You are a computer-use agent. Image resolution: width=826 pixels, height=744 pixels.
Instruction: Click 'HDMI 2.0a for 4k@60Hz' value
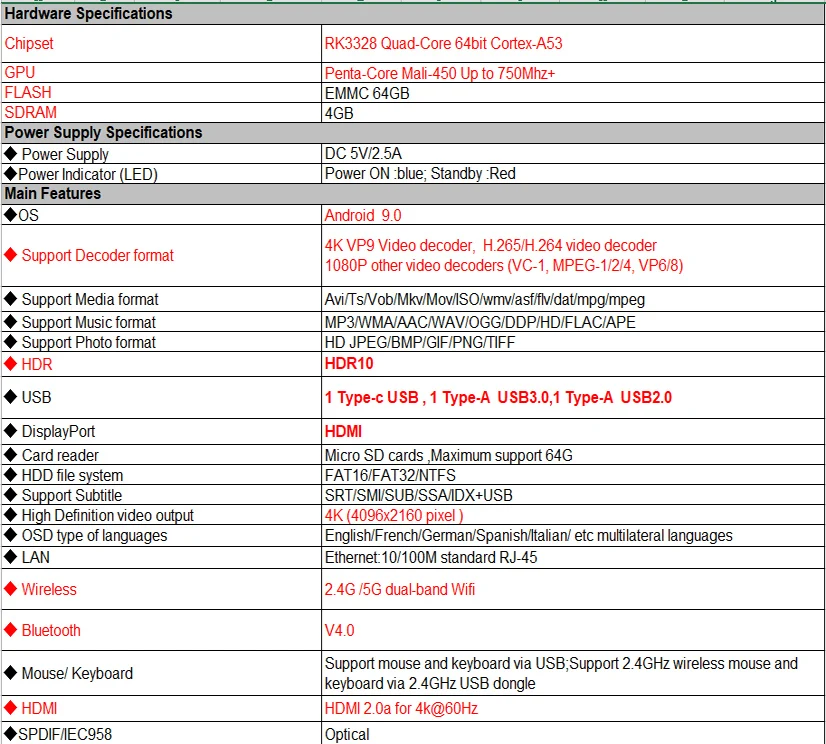pos(573,709)
